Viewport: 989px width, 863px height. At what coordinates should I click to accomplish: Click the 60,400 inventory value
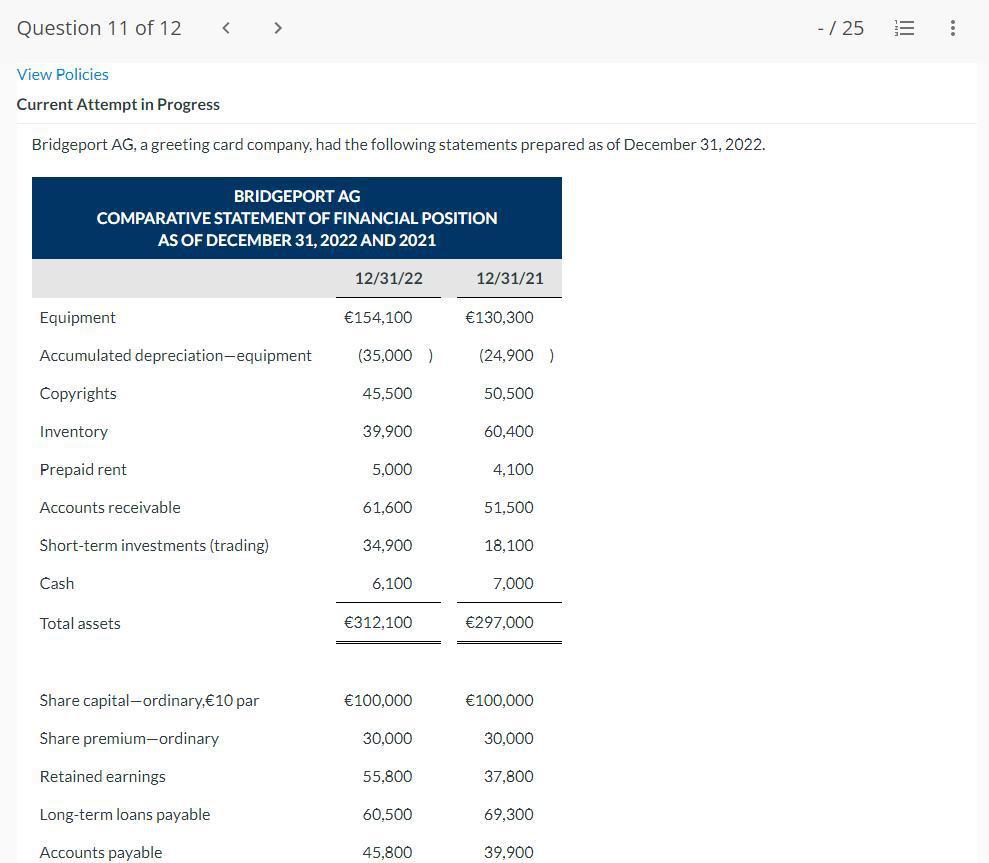coord(508,432)
